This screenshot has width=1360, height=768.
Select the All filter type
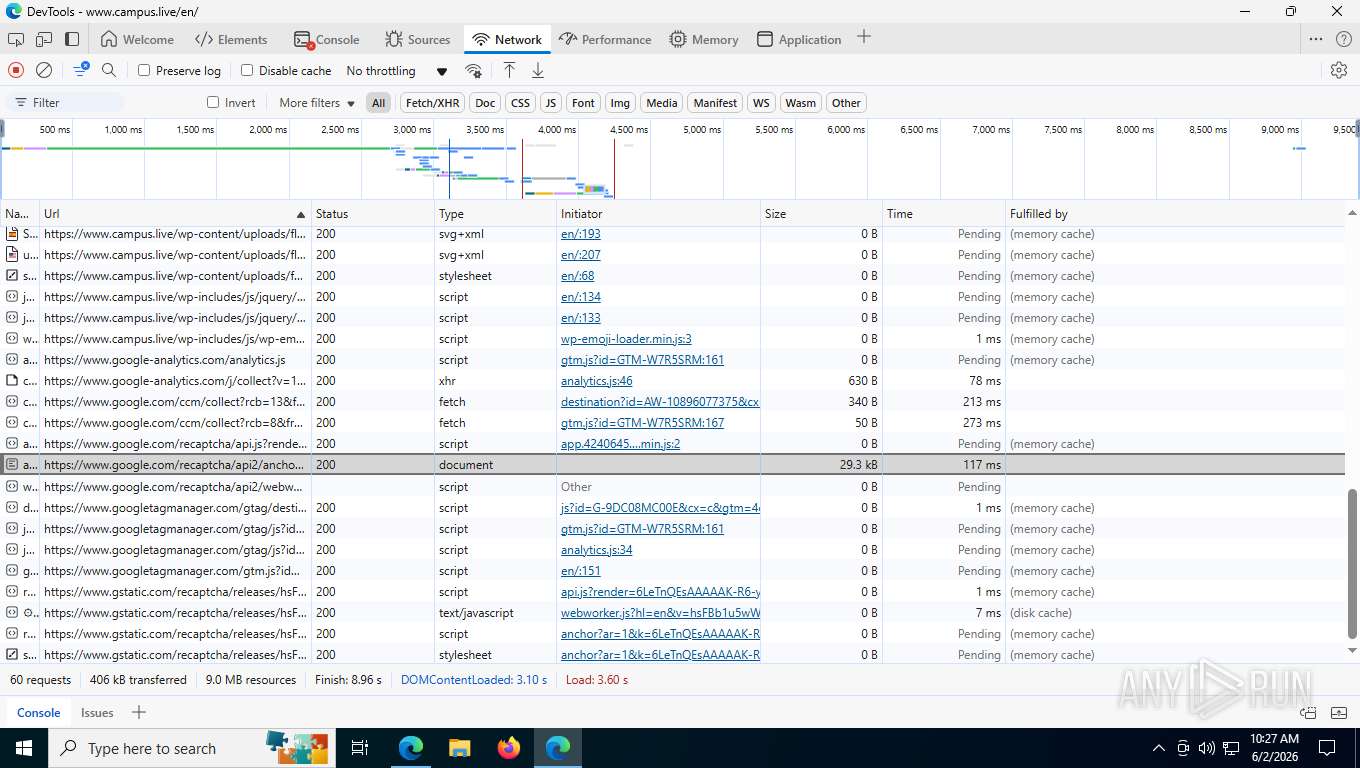point(378,103)
